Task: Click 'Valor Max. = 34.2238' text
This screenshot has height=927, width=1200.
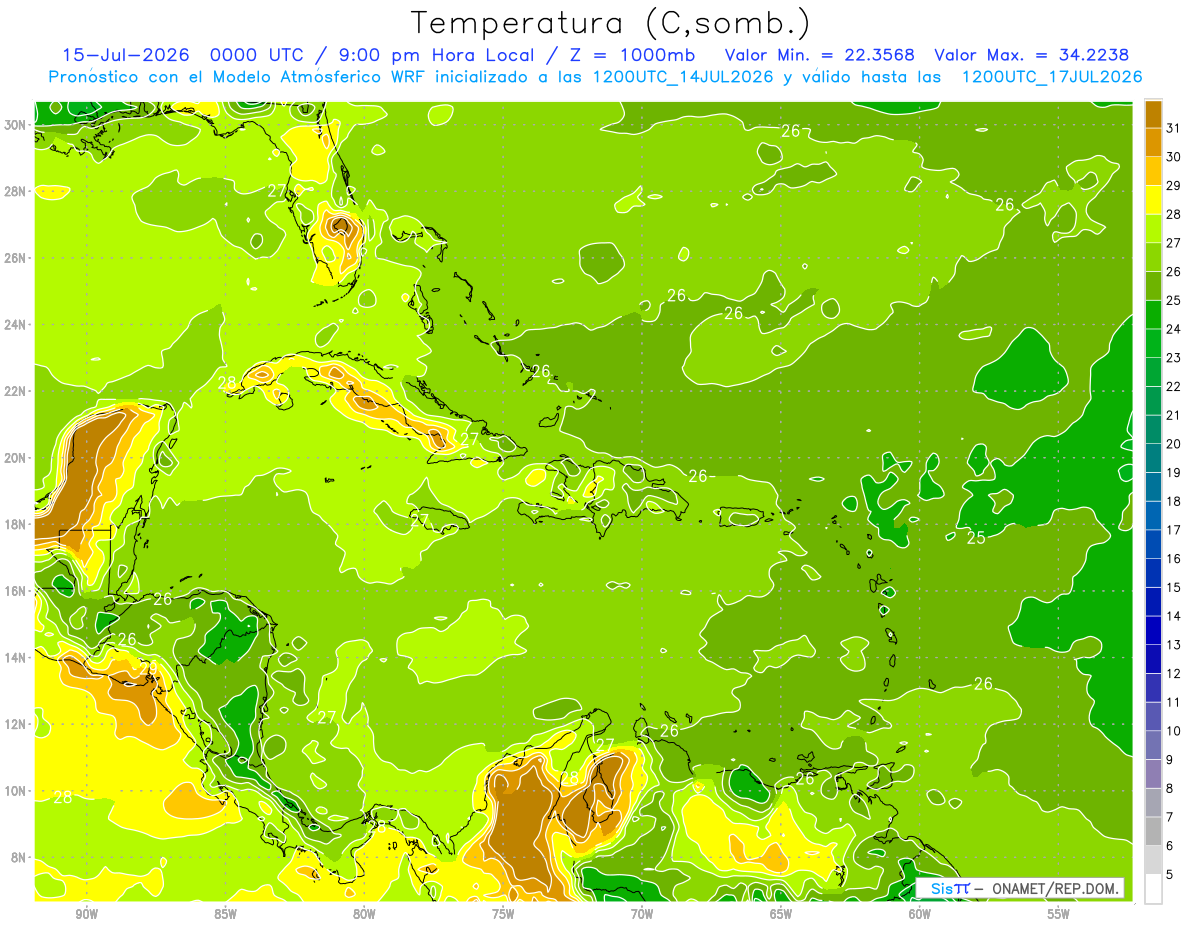Action: (x=1034, y=55)
